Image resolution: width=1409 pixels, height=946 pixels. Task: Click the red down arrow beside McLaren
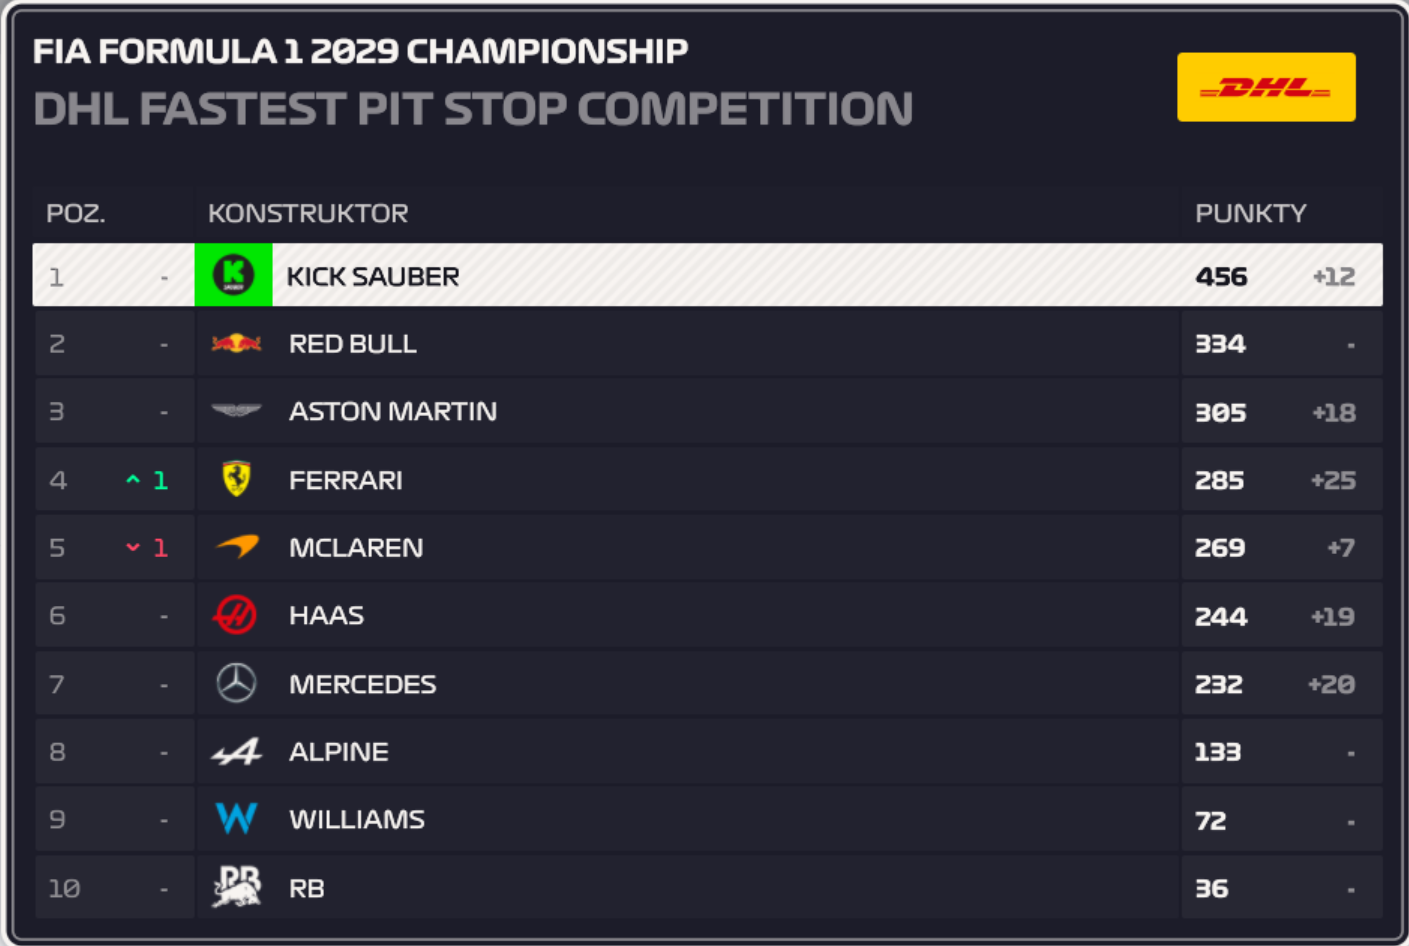133,547
